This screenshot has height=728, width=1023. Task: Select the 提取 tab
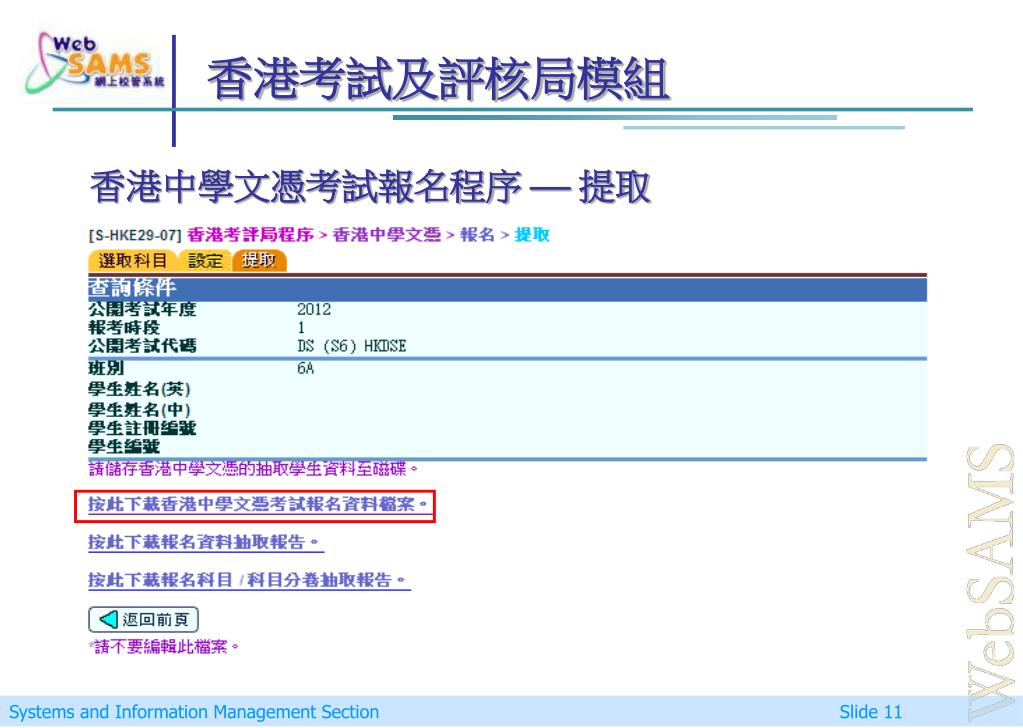click(x=259, y=260)
